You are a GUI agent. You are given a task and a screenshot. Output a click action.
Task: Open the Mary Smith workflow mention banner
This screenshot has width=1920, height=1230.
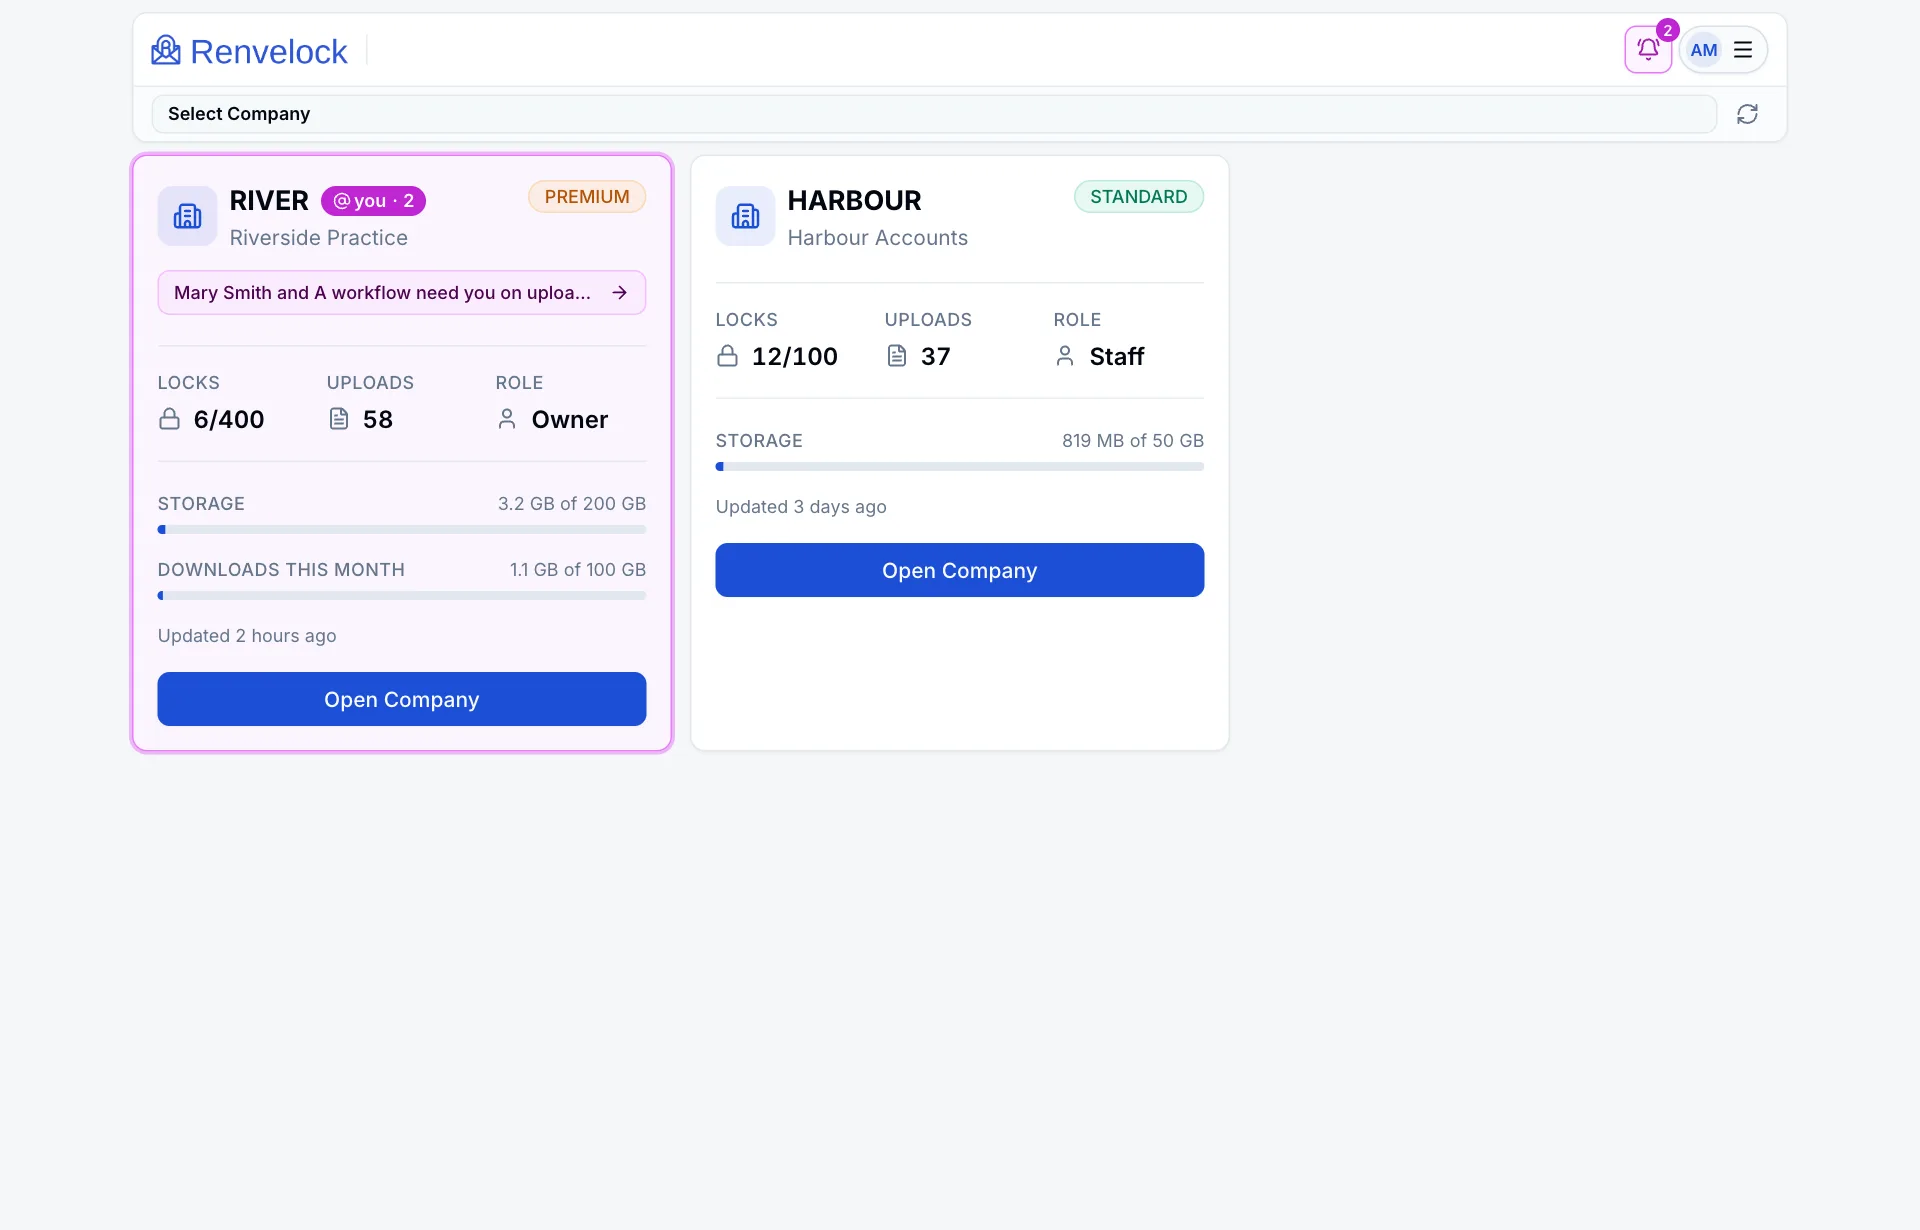(402, 293)
